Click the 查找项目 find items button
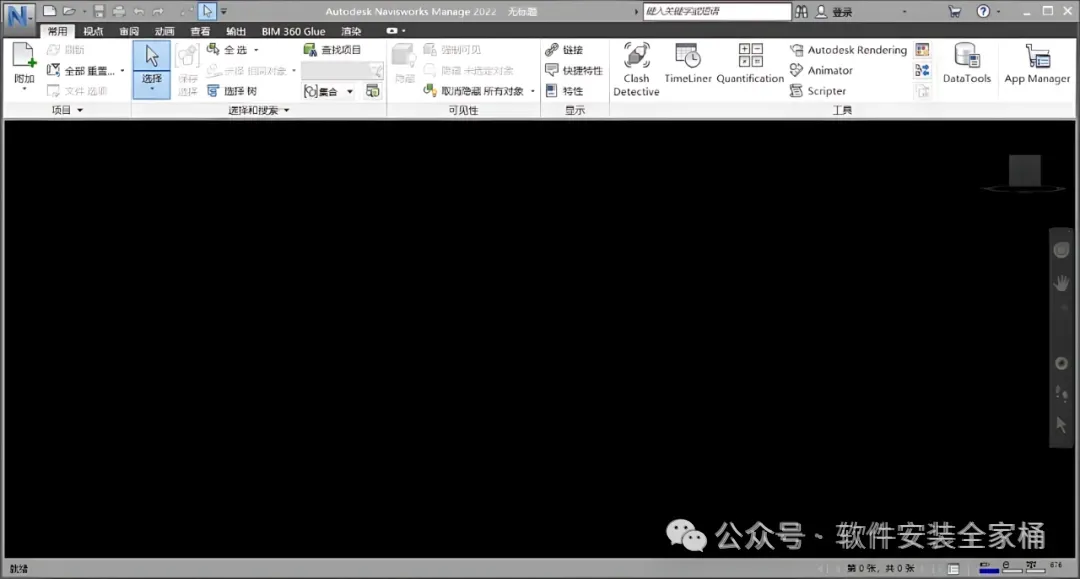 tap(333, 50)
